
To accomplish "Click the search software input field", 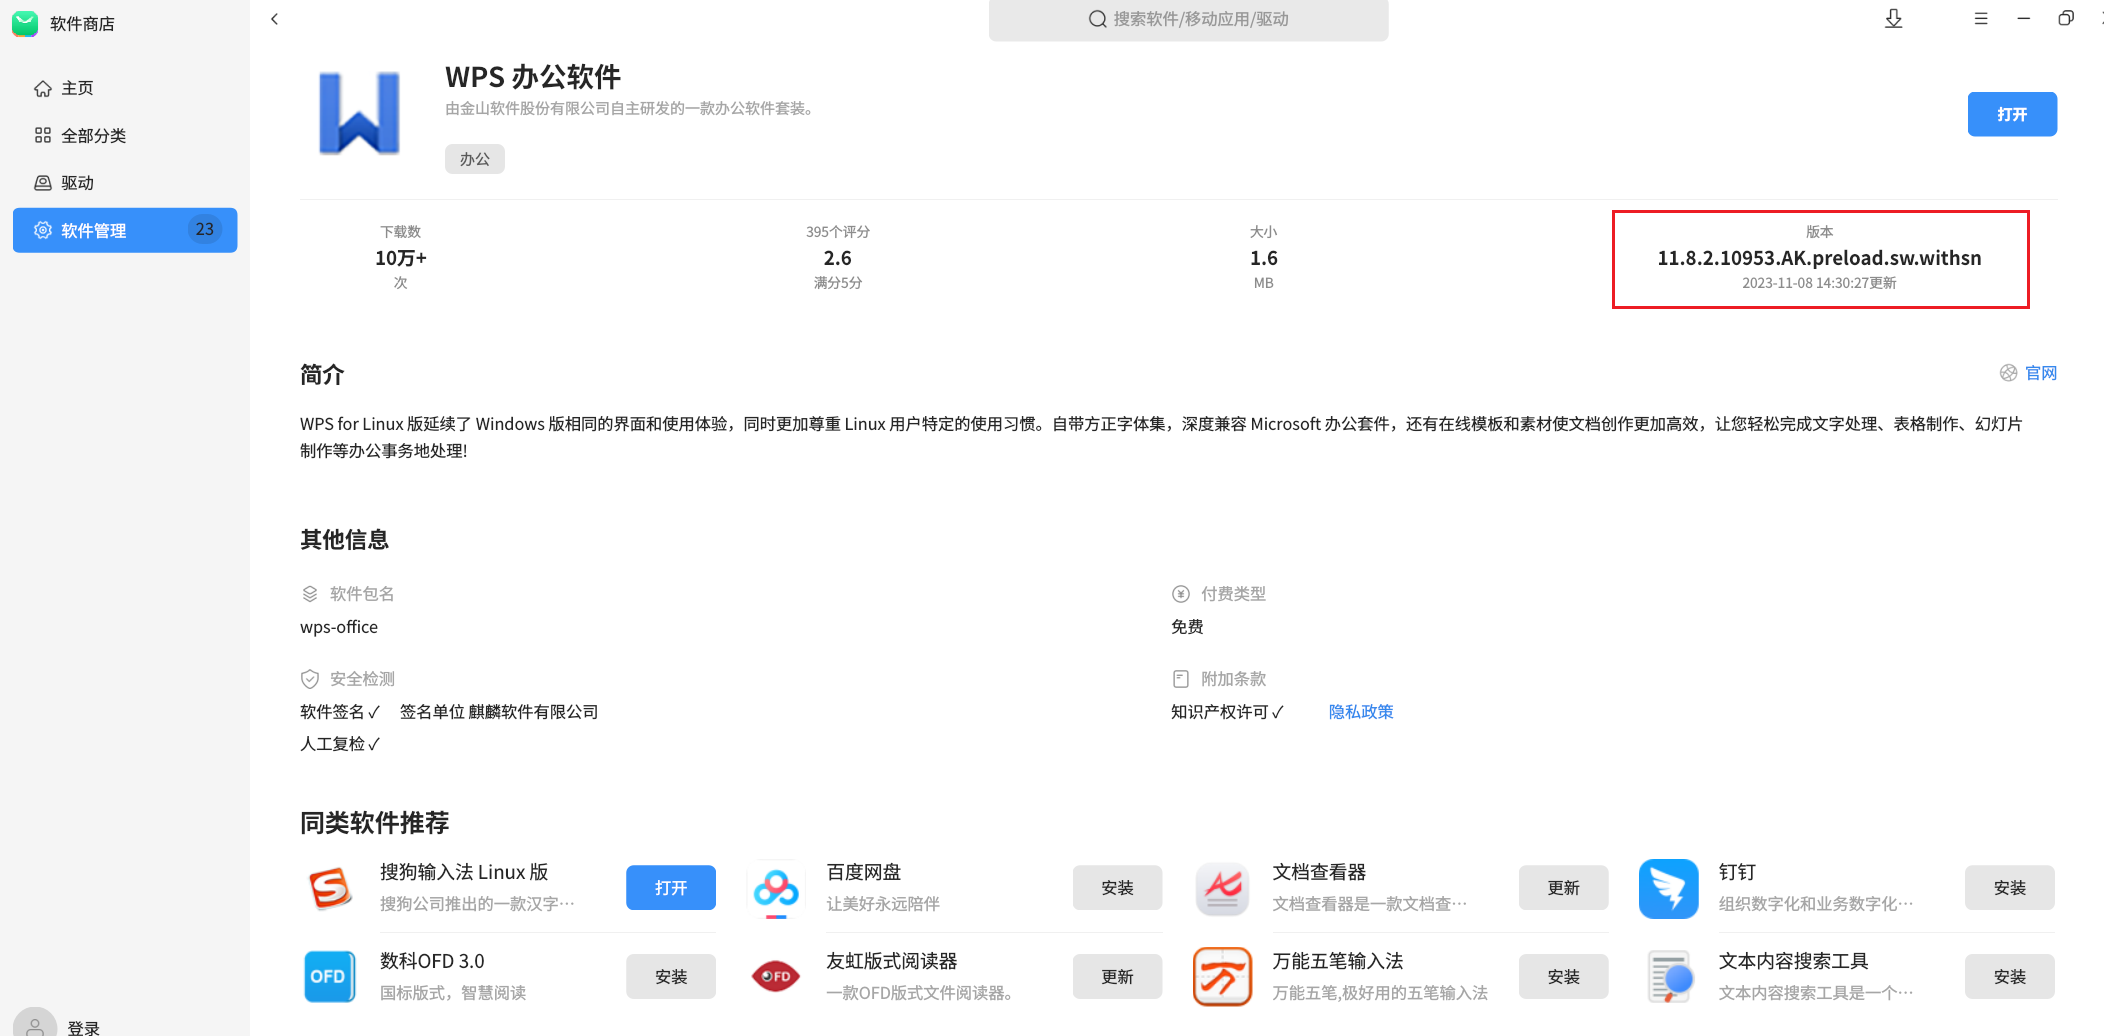I will coord(1188,19).
